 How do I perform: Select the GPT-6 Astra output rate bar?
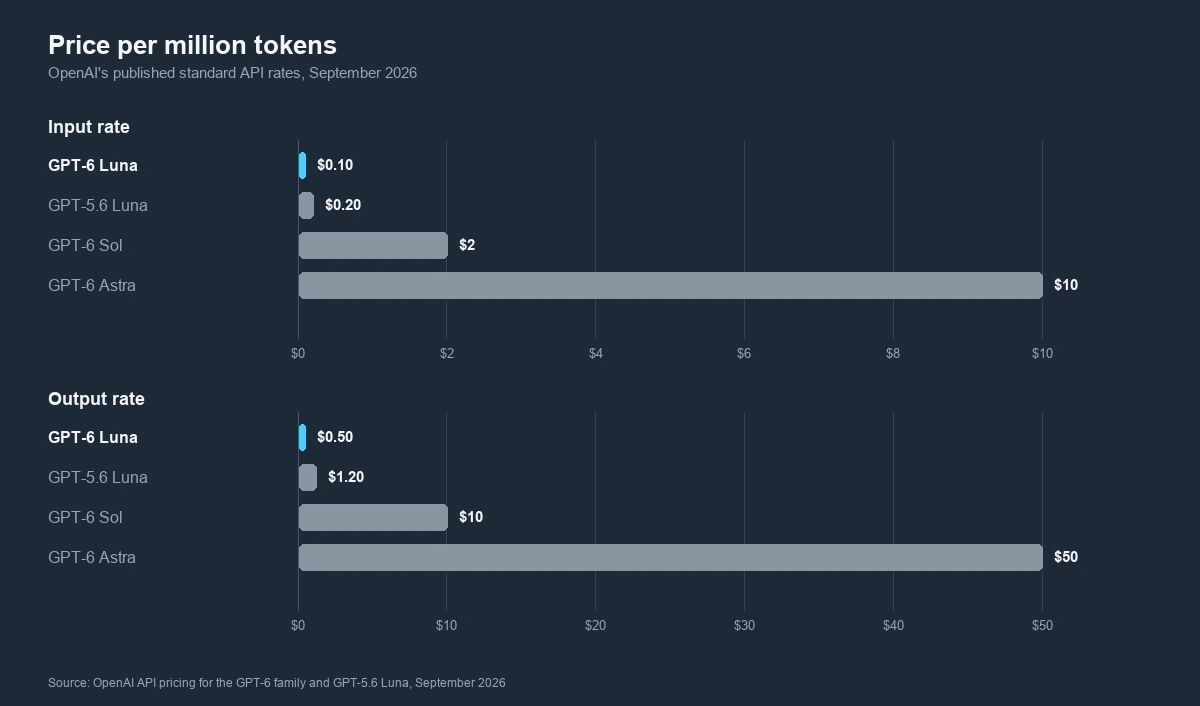point(670,557)
